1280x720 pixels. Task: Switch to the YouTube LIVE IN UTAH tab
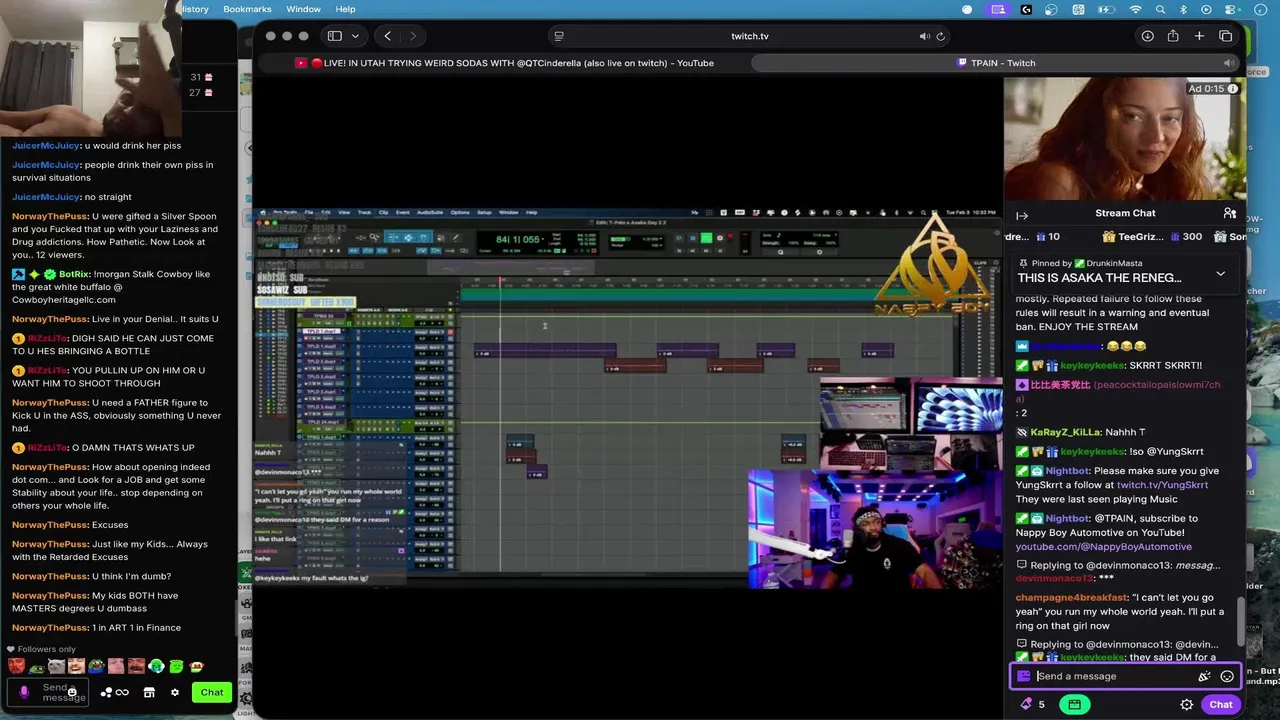point(503,63)
